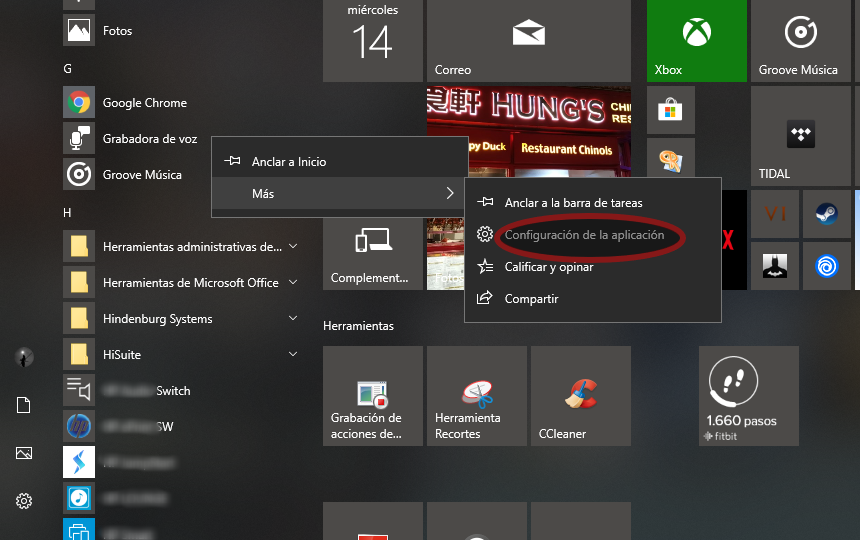This screenshot has width=860, height=540.
Task: Open the paint-brush app tile below the Store tile
Action: (x=670, y=157)
